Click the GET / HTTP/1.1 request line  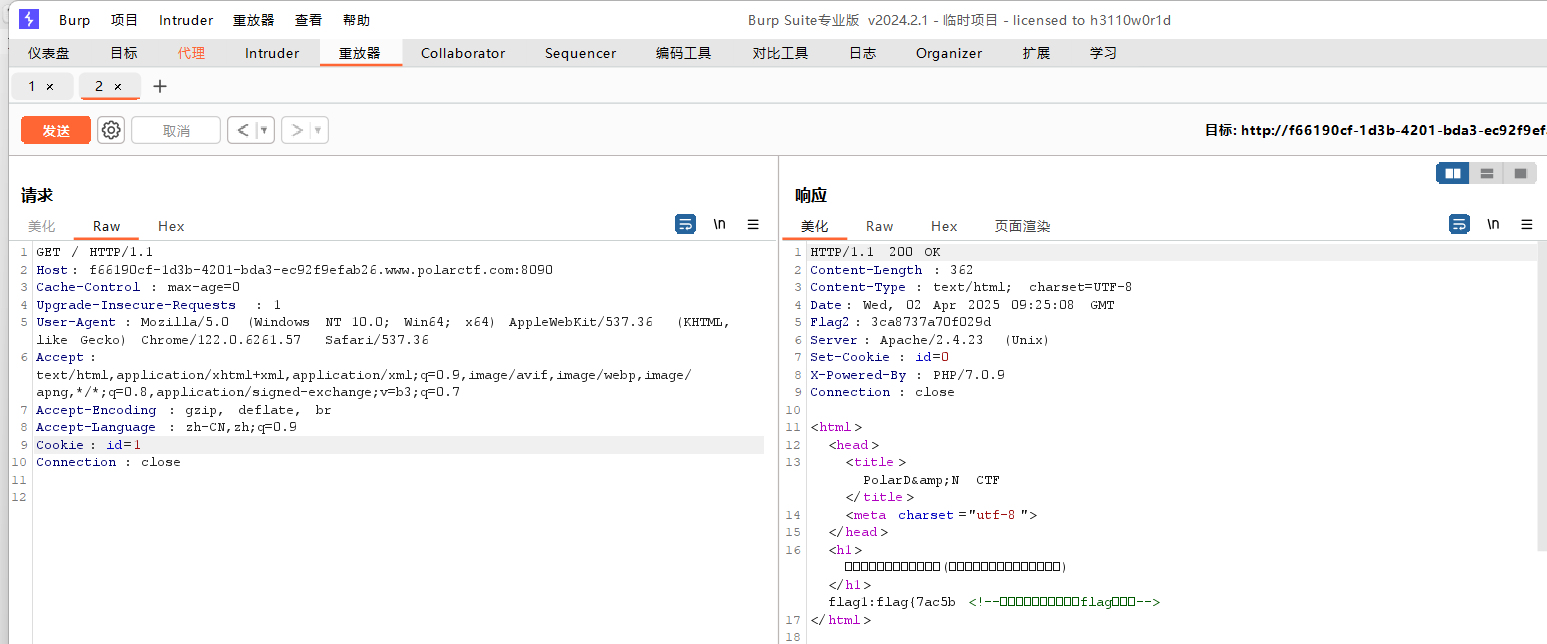coord(94,252)
